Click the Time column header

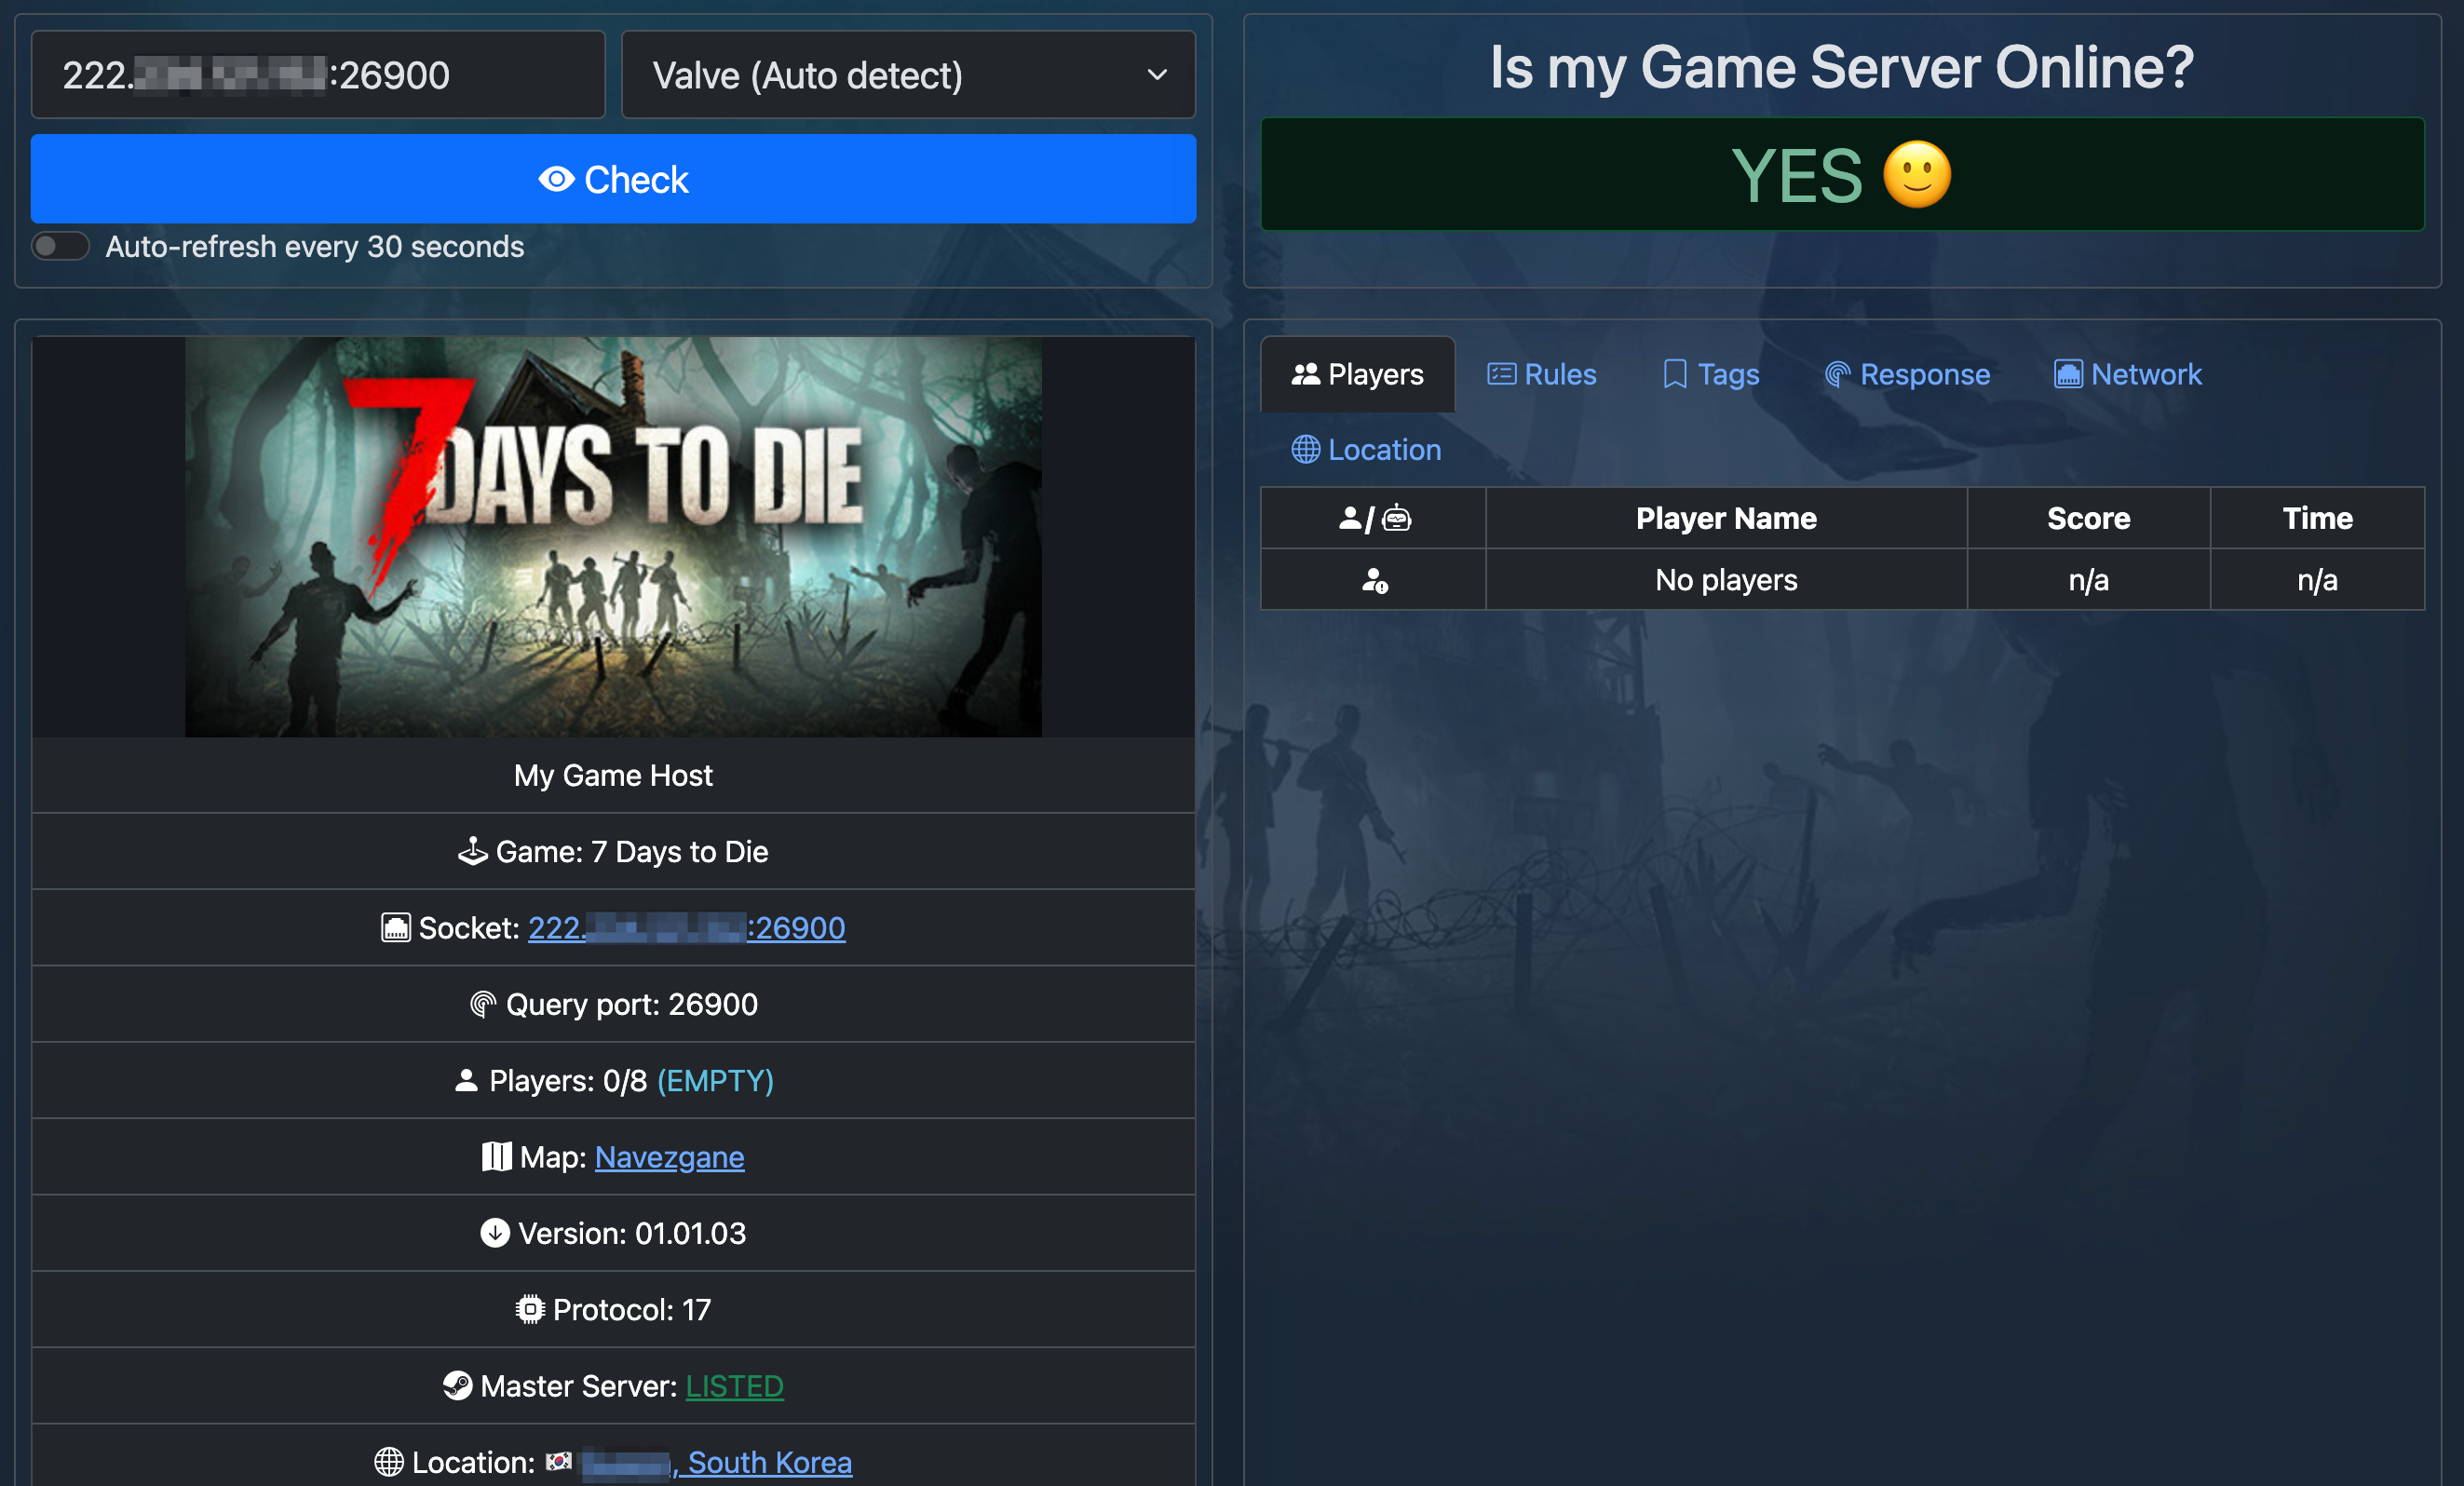click(x=2317, y=518)
